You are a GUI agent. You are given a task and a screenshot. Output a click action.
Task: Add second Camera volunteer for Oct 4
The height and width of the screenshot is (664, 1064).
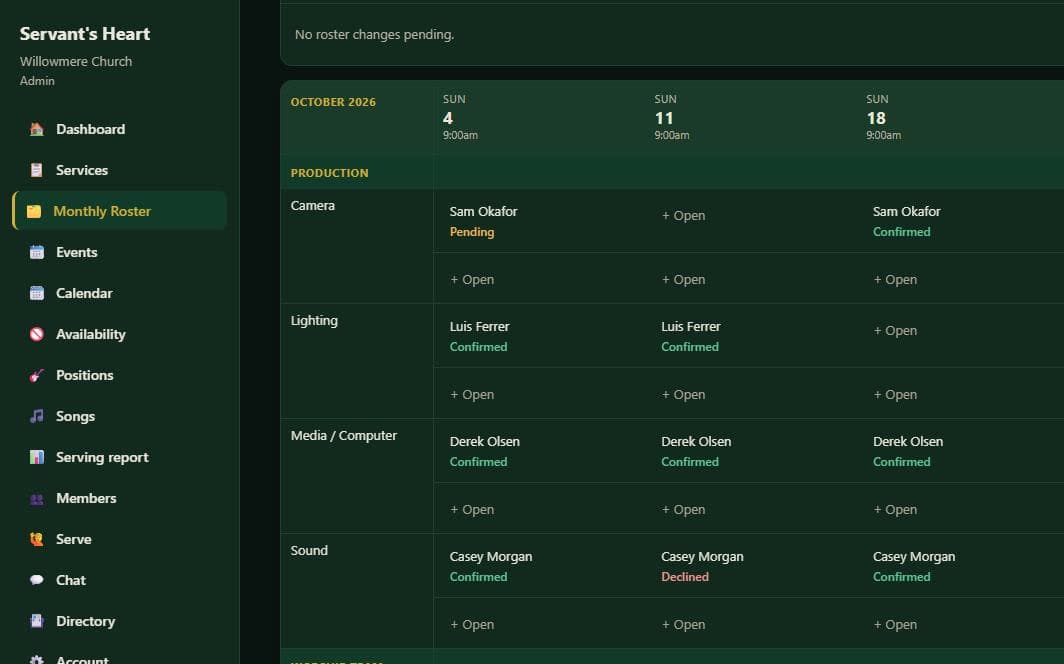point(472,279)
